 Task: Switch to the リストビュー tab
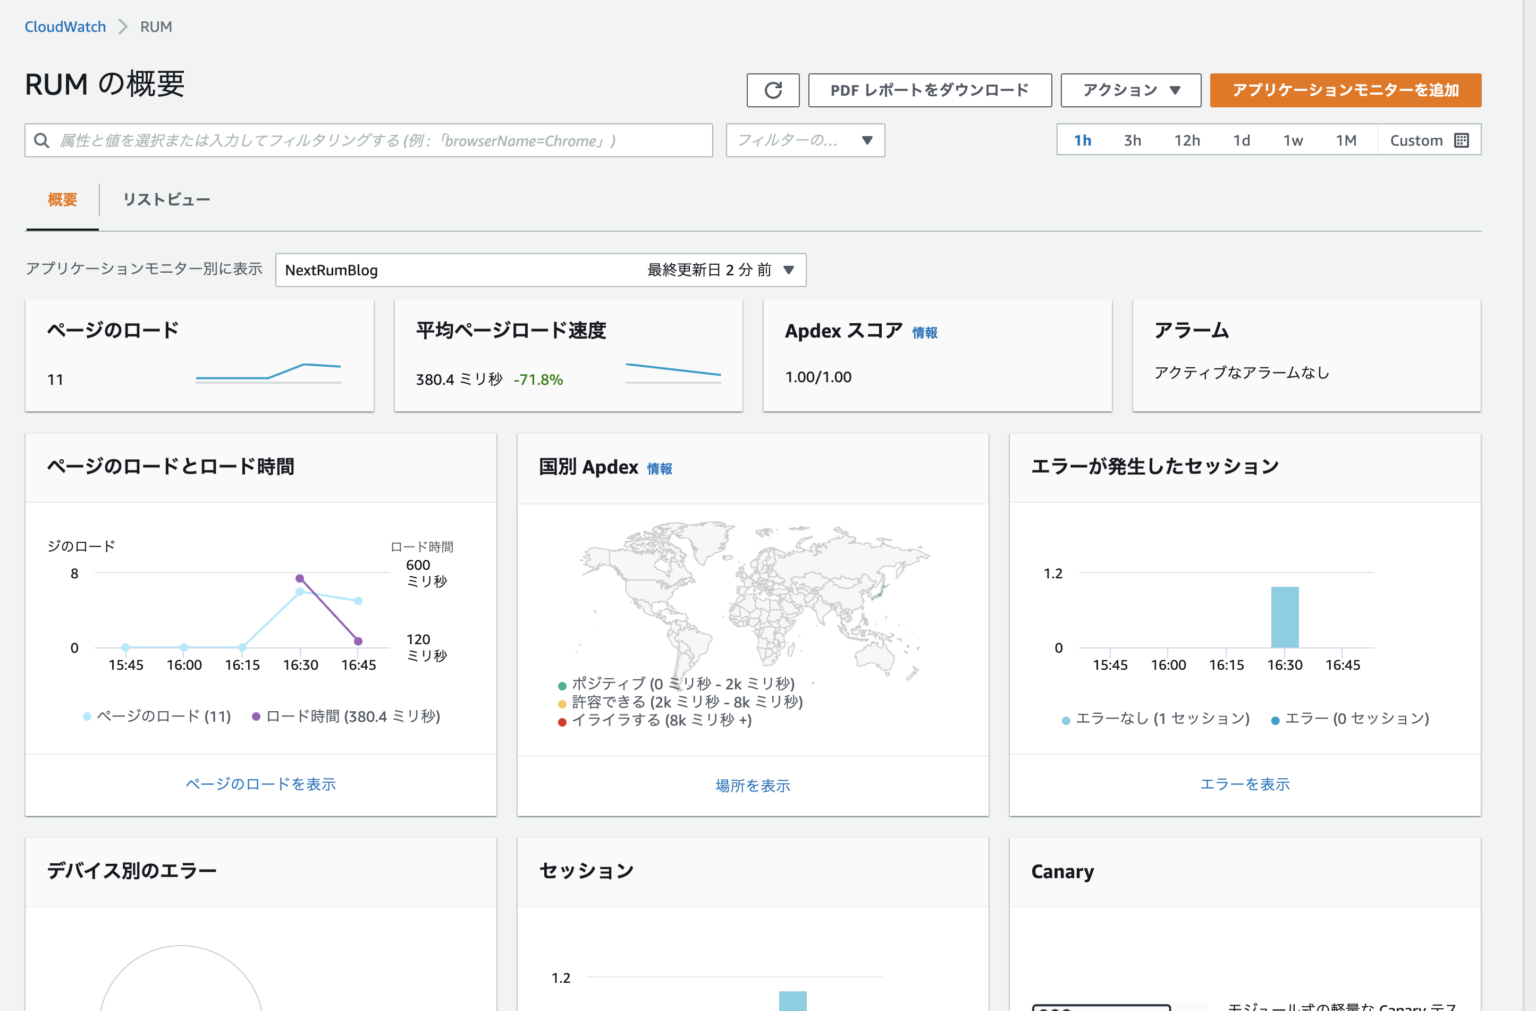(166, 199)
